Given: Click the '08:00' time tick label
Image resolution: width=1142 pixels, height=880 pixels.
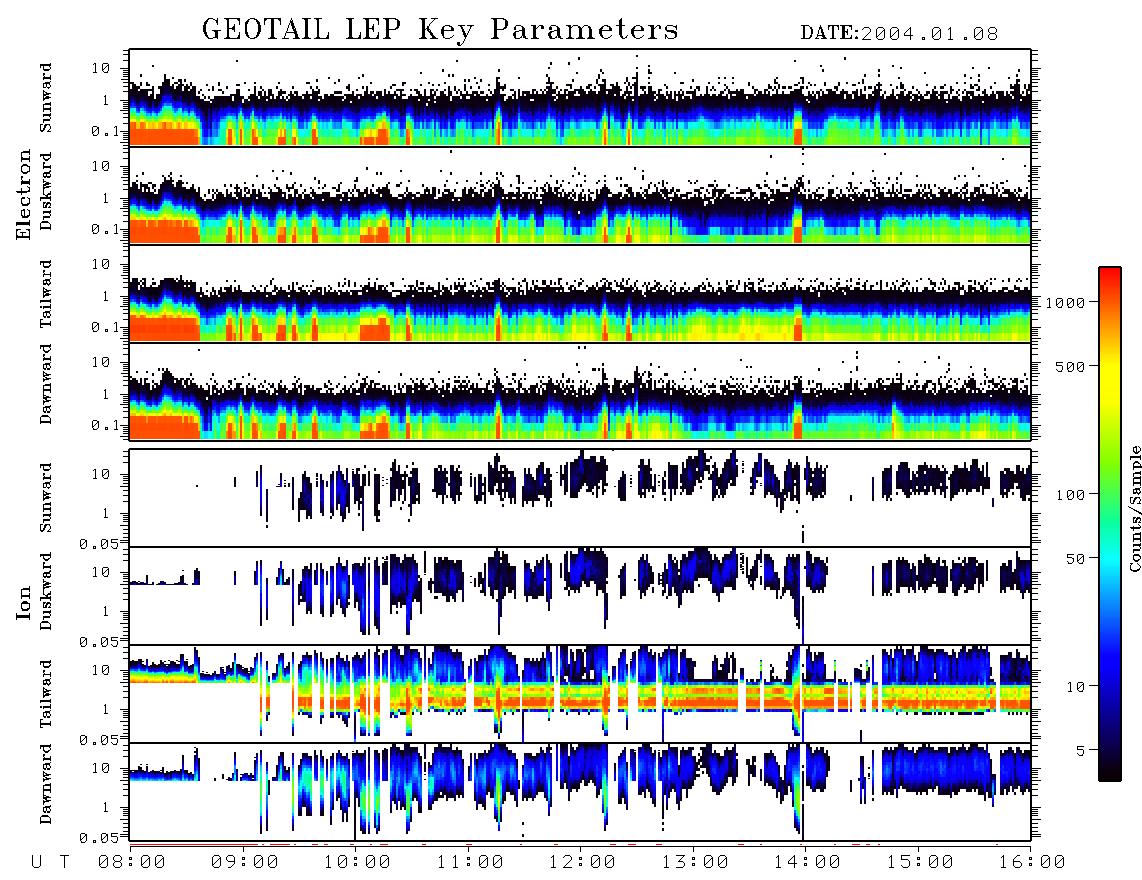Looking at the screenshot, I should tap(132, 862).
